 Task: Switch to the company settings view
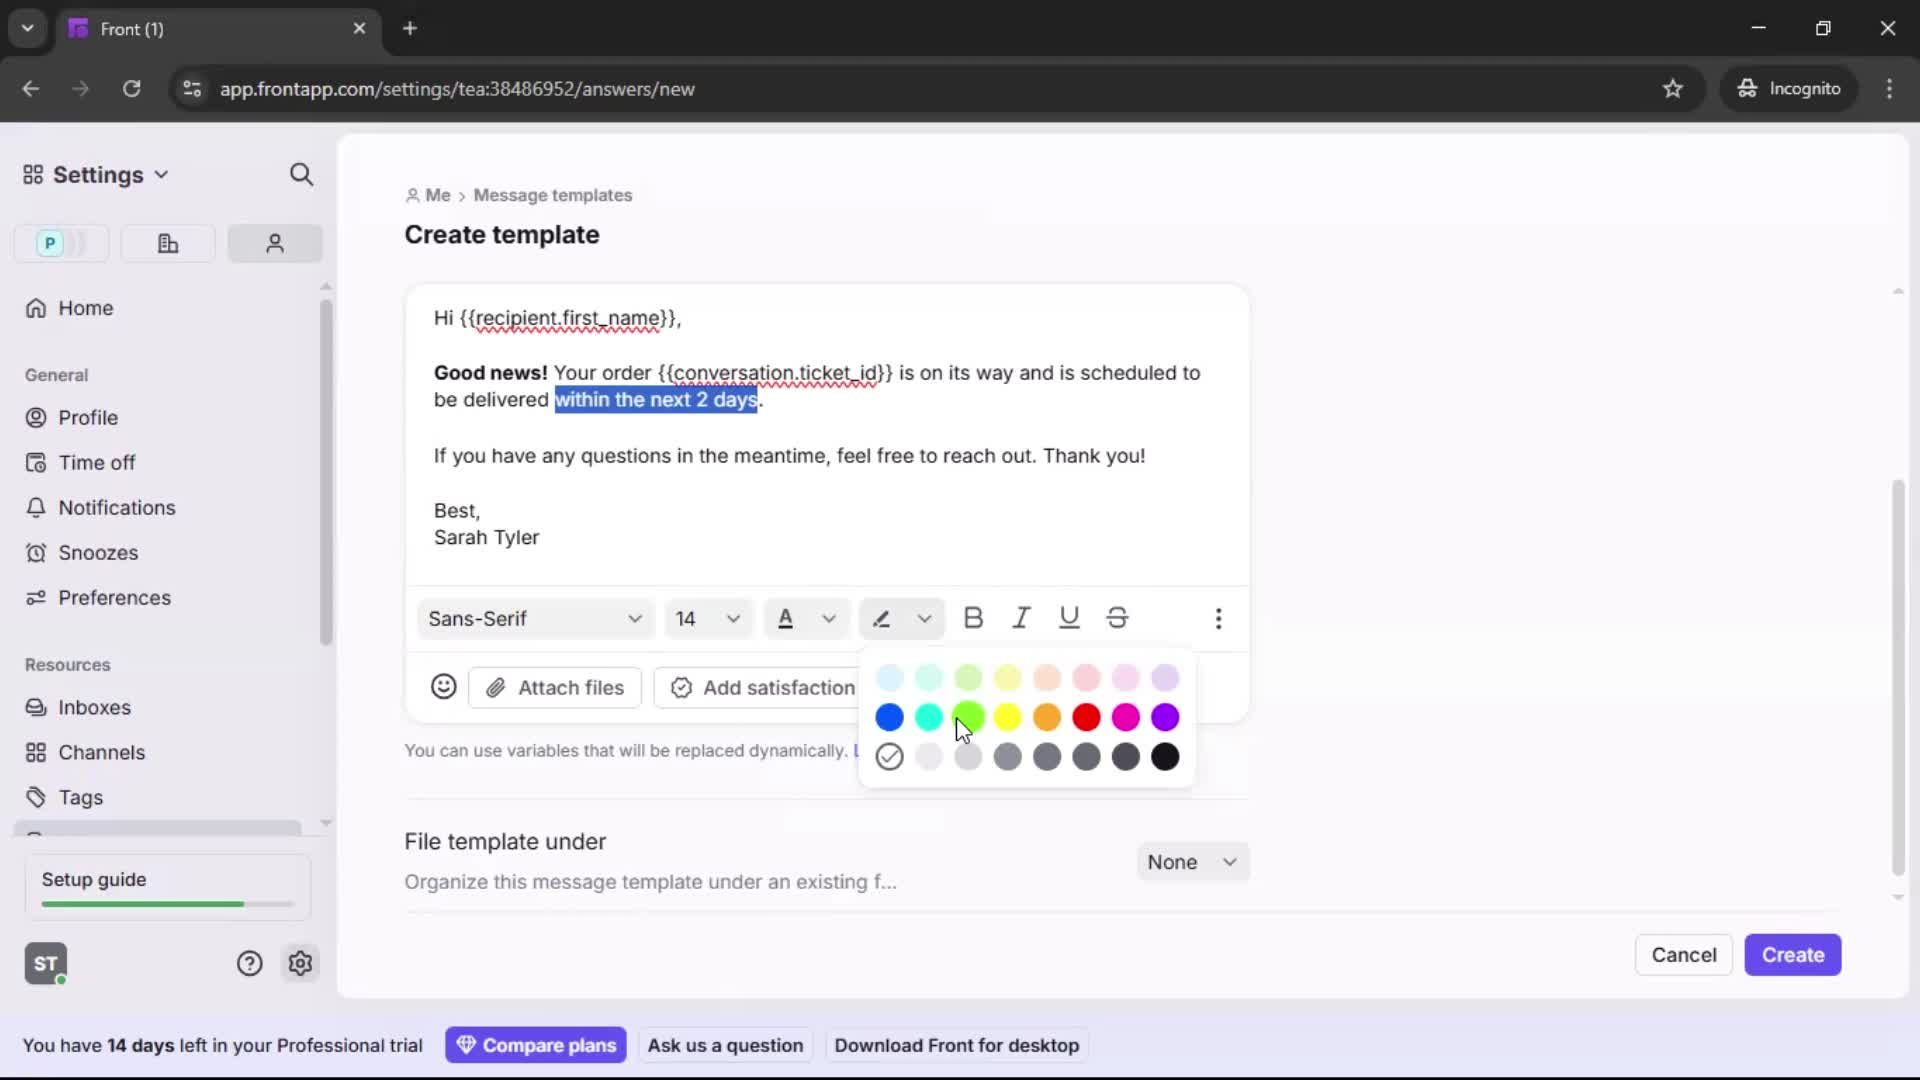tap(167, 243)
